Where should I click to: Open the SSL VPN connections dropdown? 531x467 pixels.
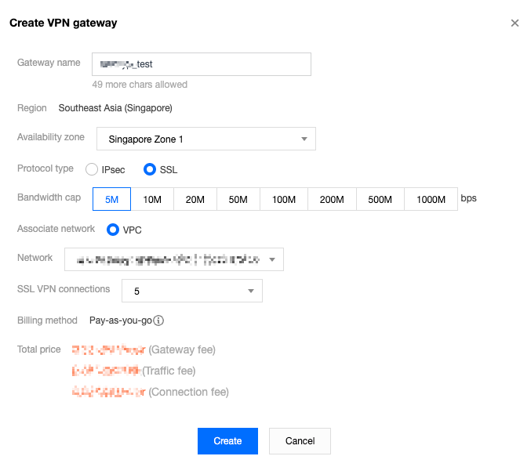point(192,291)
